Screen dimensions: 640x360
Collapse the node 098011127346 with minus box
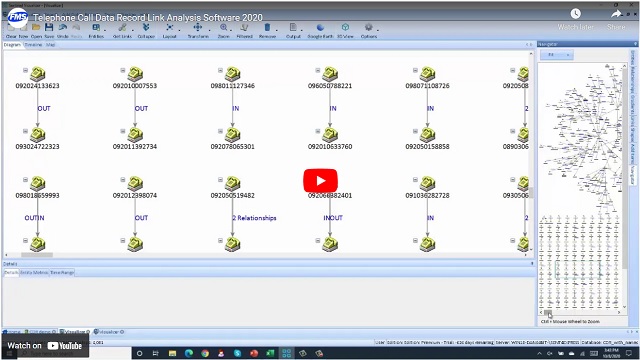coord(220,70)
